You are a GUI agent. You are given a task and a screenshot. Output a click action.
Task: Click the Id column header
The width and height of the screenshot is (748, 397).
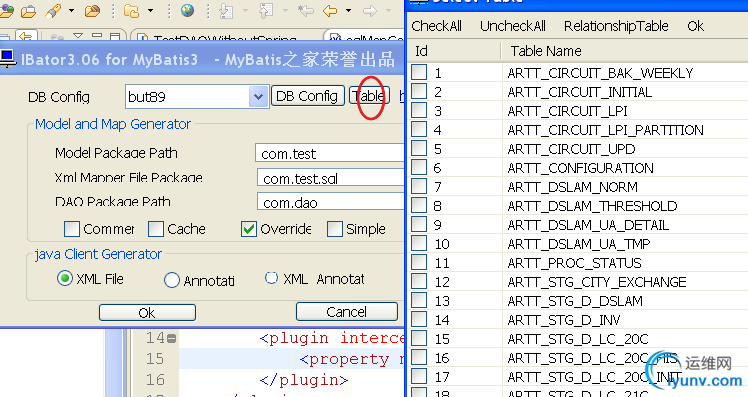tap(455, 51)
